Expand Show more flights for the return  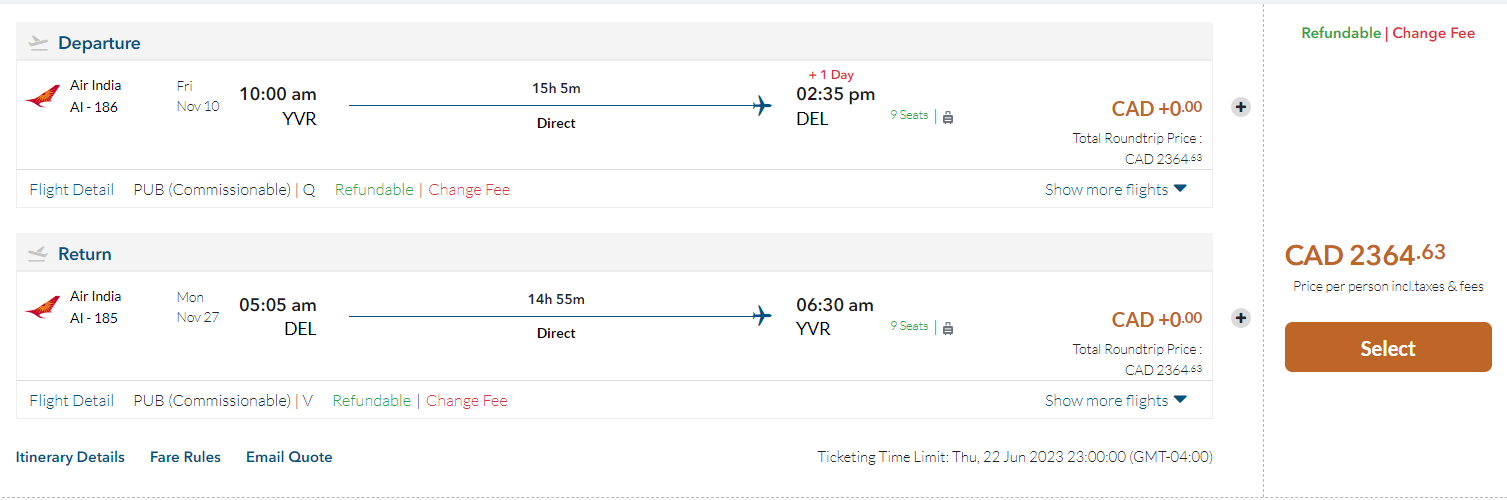point(1115,400)
